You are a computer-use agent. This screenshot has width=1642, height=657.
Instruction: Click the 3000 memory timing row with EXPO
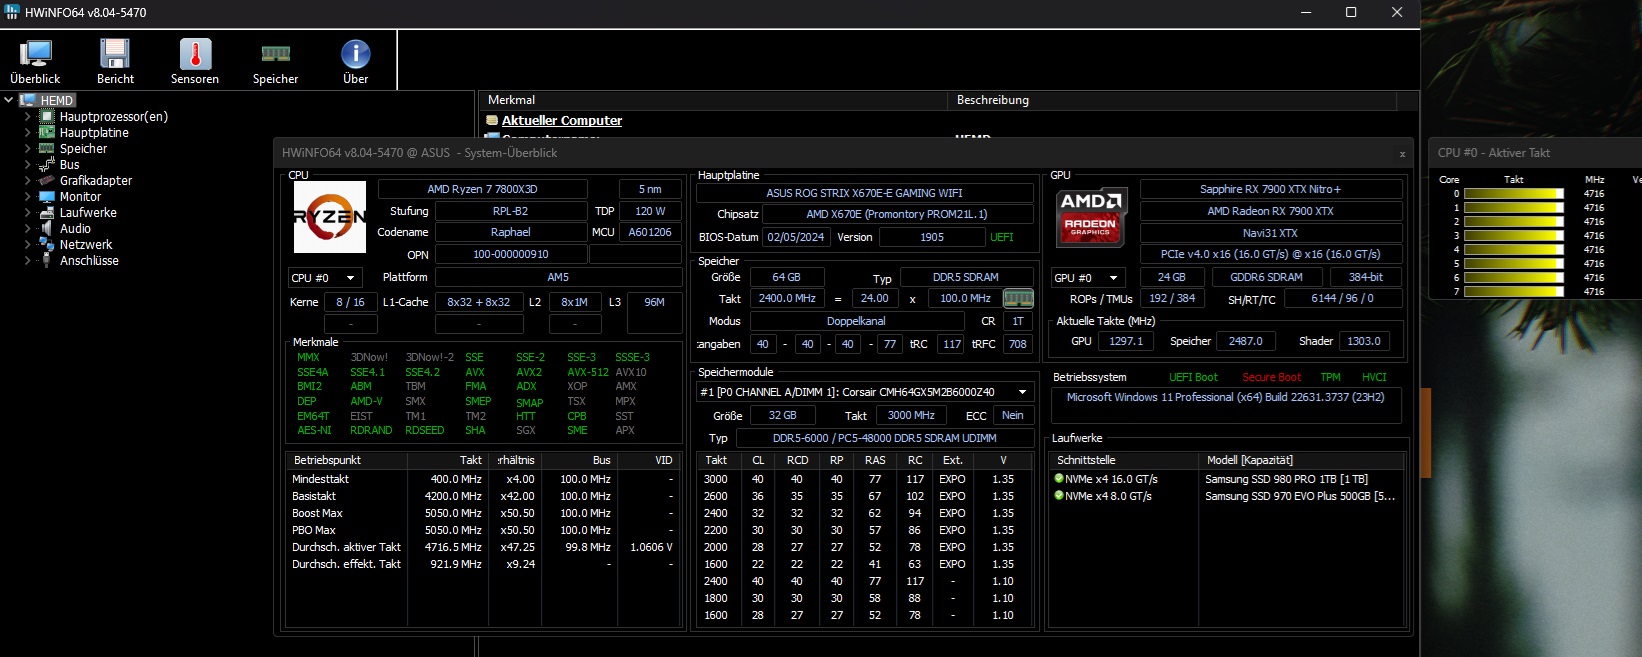pos(864,479)
